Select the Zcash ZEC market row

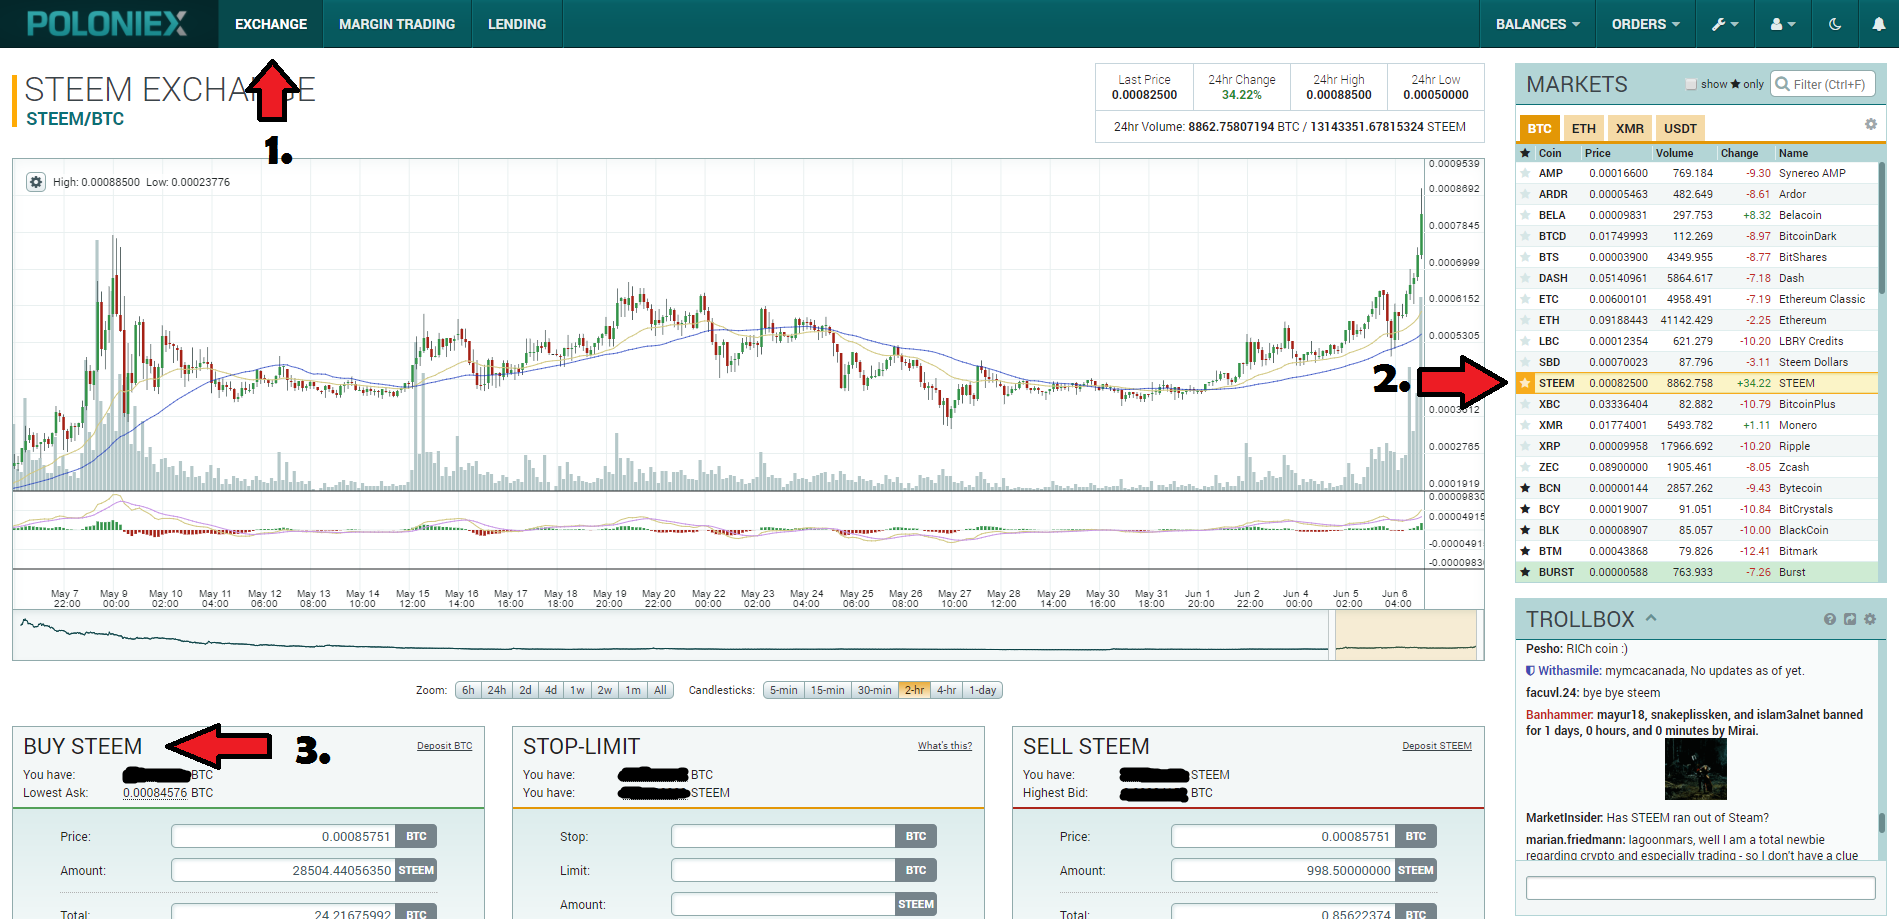pyautogui.click(x=1696, y=467)
